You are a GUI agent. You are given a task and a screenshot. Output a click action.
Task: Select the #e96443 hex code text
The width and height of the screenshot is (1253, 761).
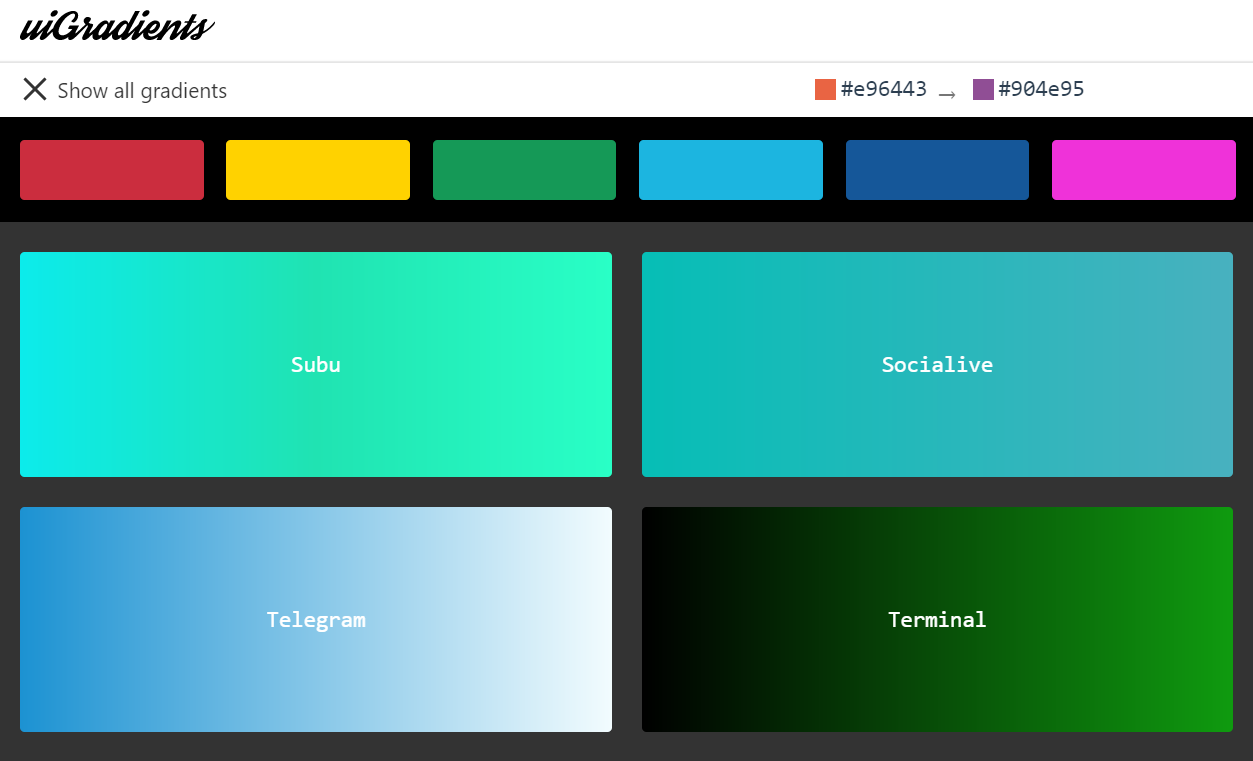pyautogui.click(x=884, y=90)
